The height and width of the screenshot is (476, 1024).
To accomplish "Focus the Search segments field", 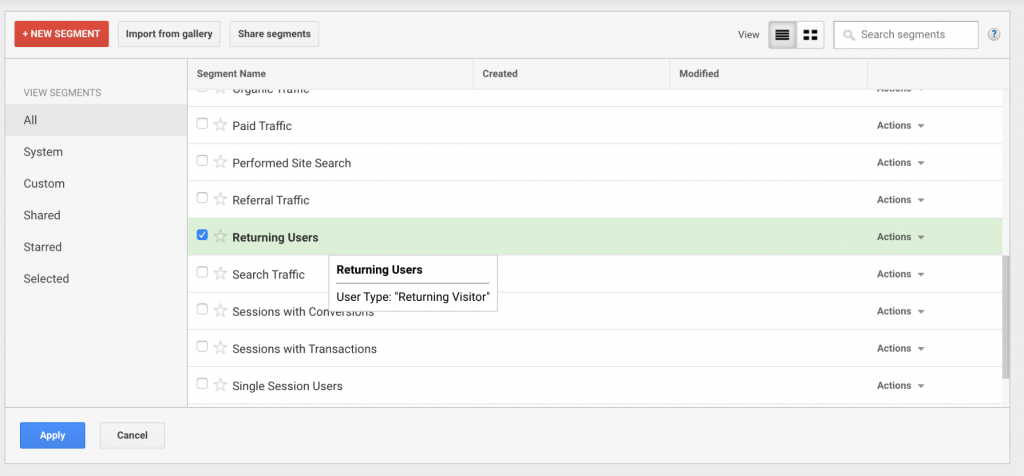I will coord(906,35).
